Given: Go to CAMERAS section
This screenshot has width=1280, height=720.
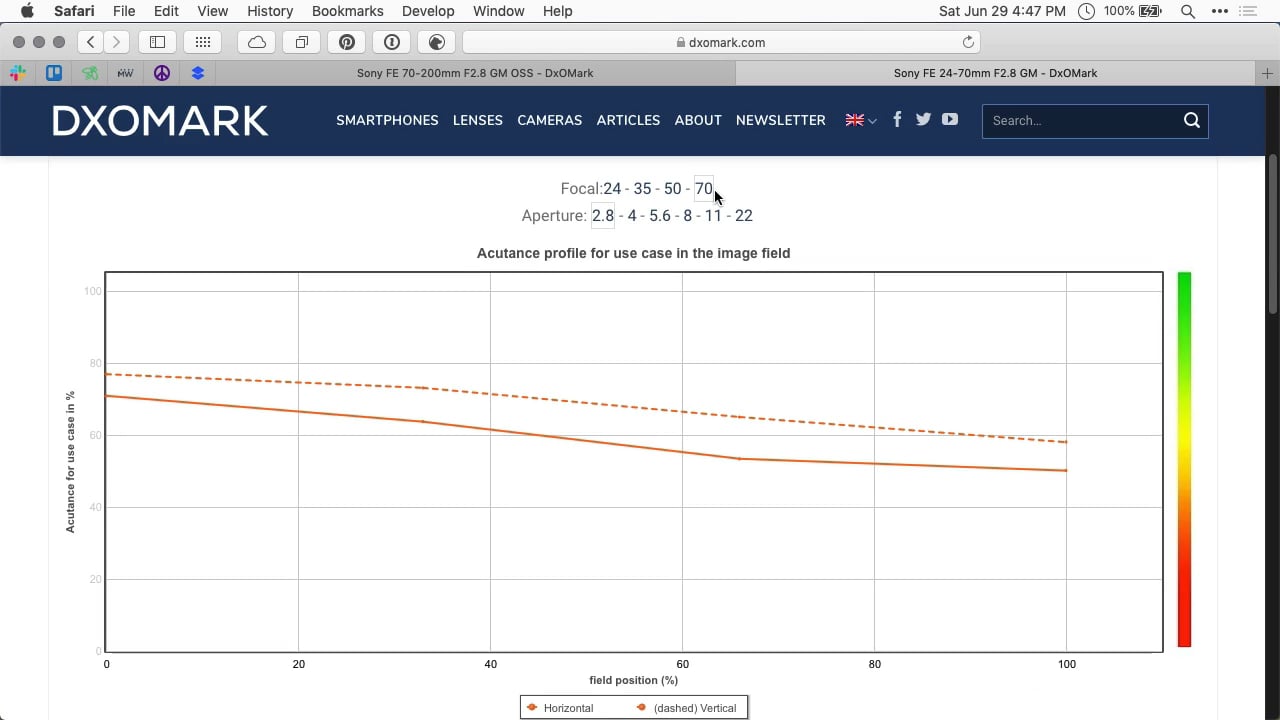Looking at the screenshot, I should 549,120.
